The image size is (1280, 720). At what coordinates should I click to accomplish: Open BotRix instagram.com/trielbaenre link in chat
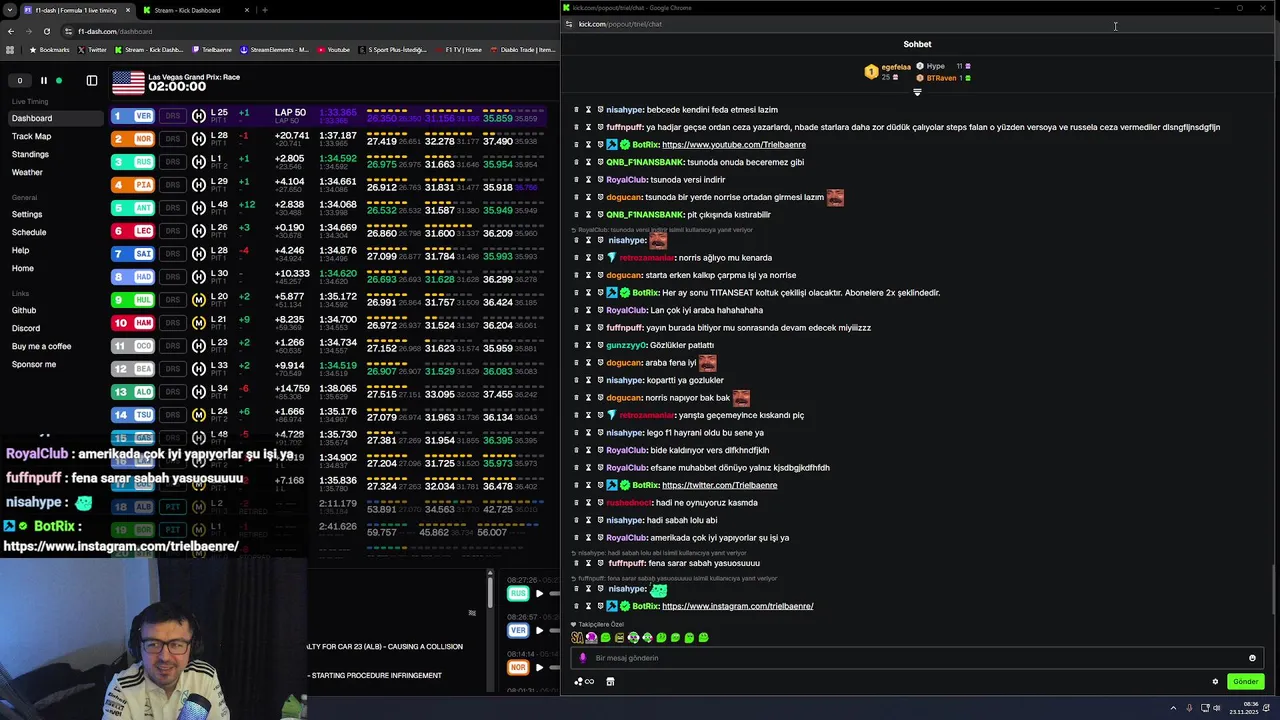[x=737, y=606]
